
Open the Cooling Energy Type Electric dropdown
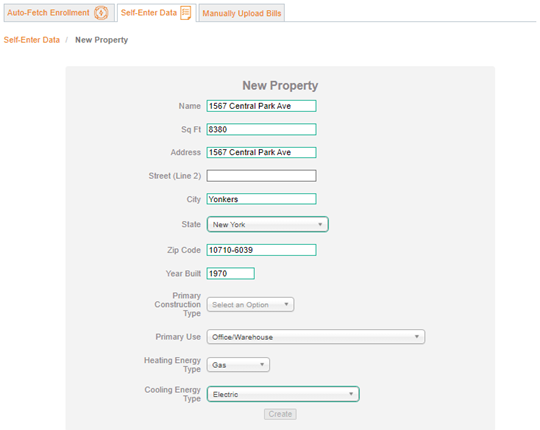coord(283,394)
